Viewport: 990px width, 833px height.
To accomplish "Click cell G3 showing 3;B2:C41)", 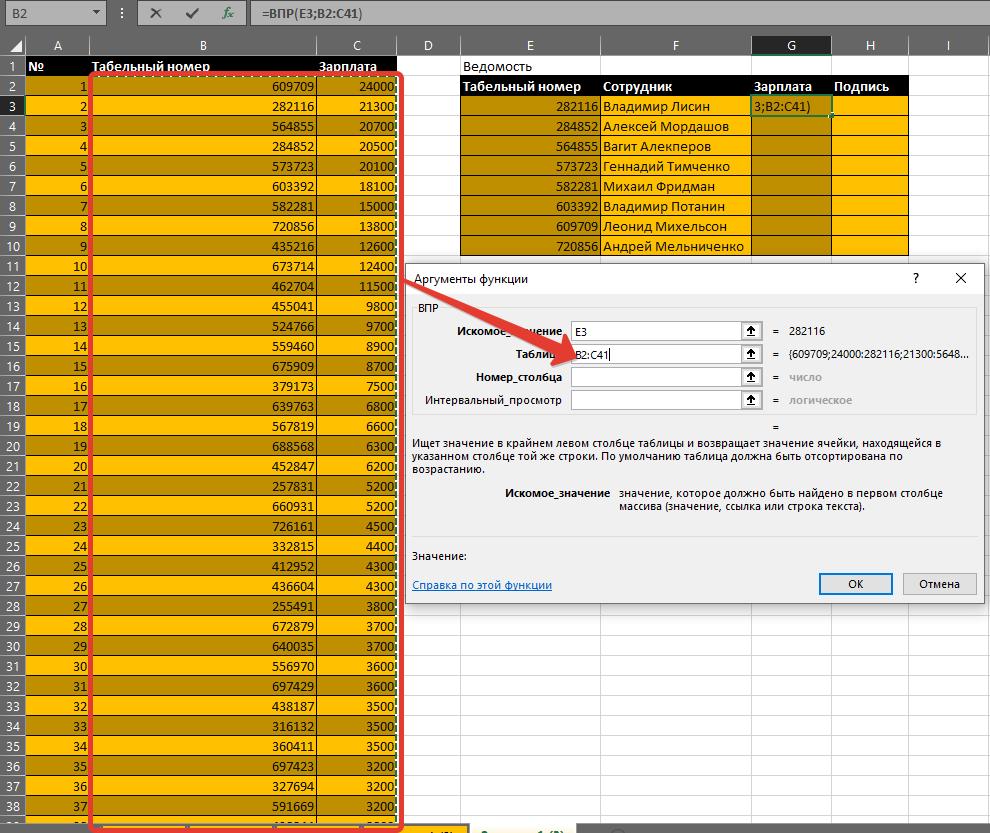I will 791,106.
